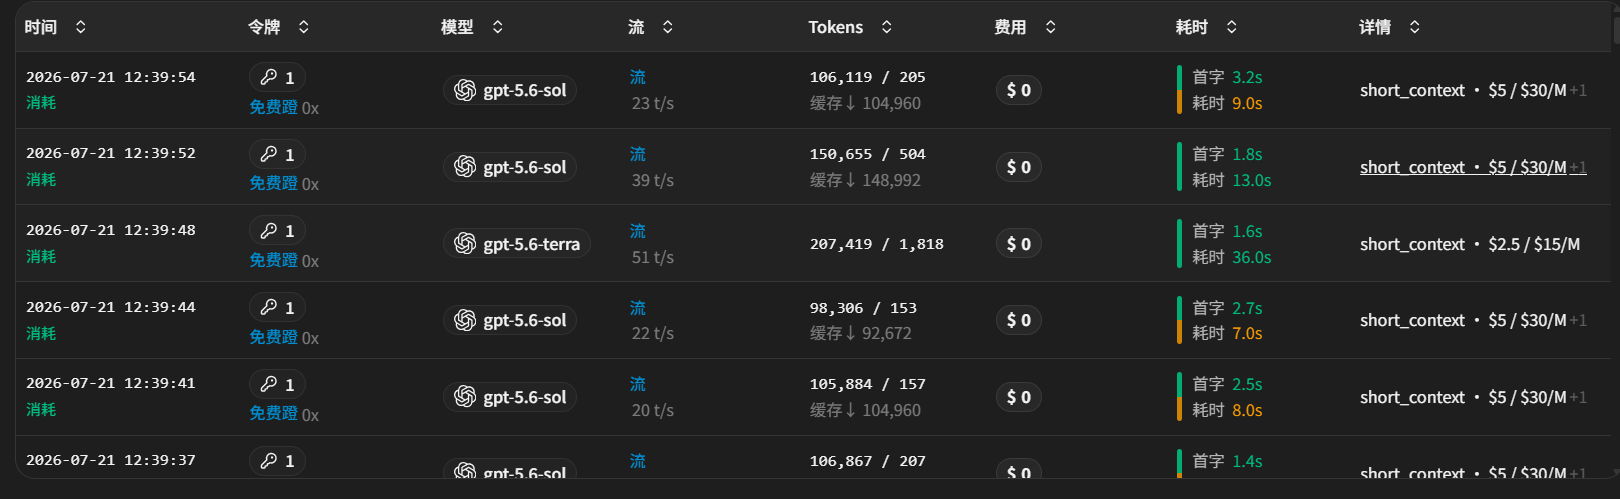
Task: Click the +1 indicator in the 12:39:44 details
Action: pos(1578,320)
